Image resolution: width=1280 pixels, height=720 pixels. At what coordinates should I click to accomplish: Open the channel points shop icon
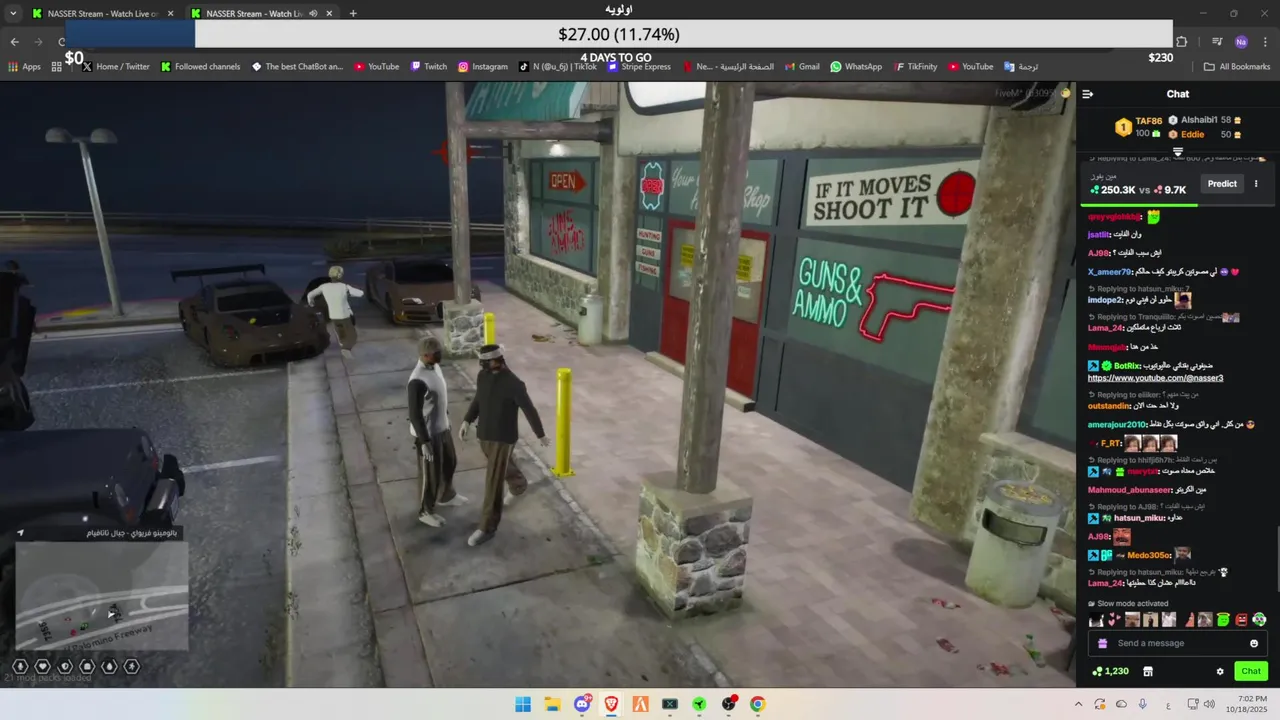[x=1148, y=671]
